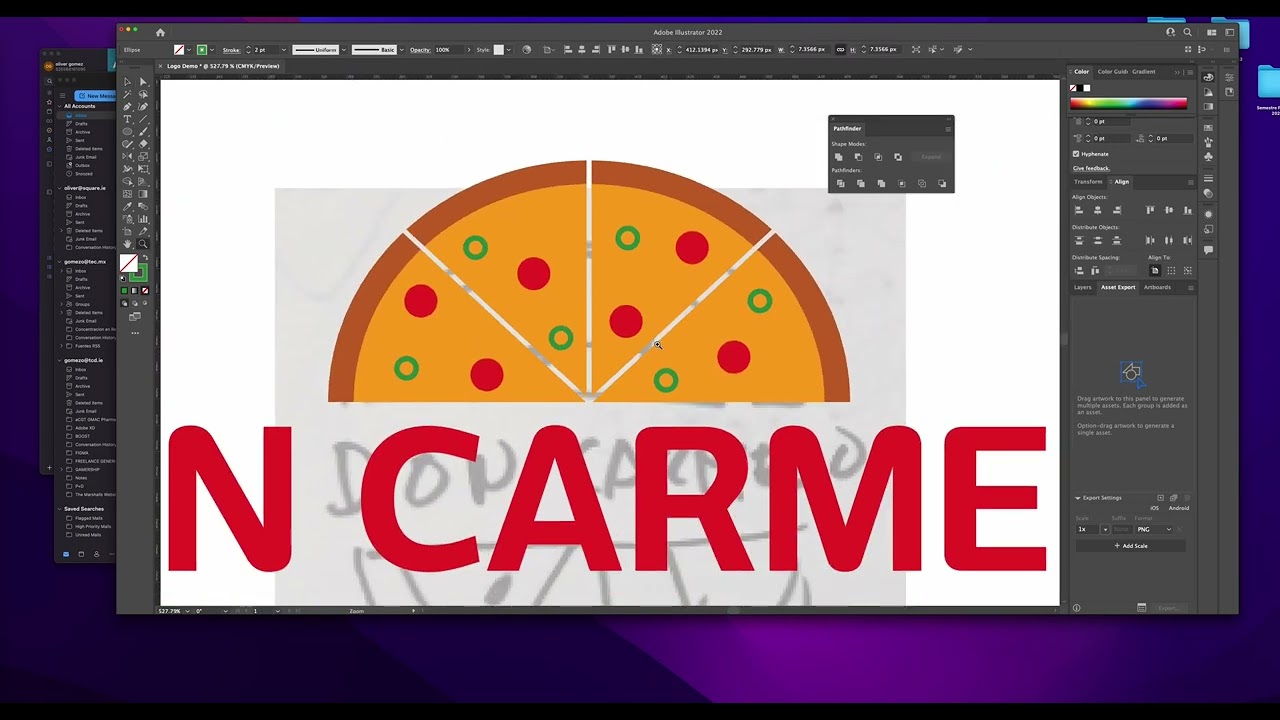Select the Ellipse tool
Viewport: 1280px width, 720px height.
[127, 131]
